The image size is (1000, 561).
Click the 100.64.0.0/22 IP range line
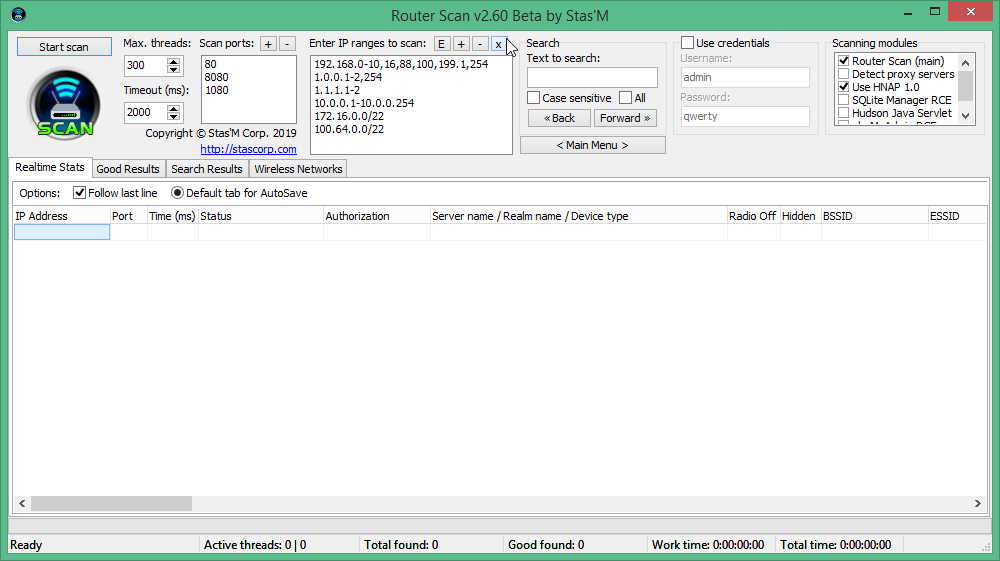(349, 129)
